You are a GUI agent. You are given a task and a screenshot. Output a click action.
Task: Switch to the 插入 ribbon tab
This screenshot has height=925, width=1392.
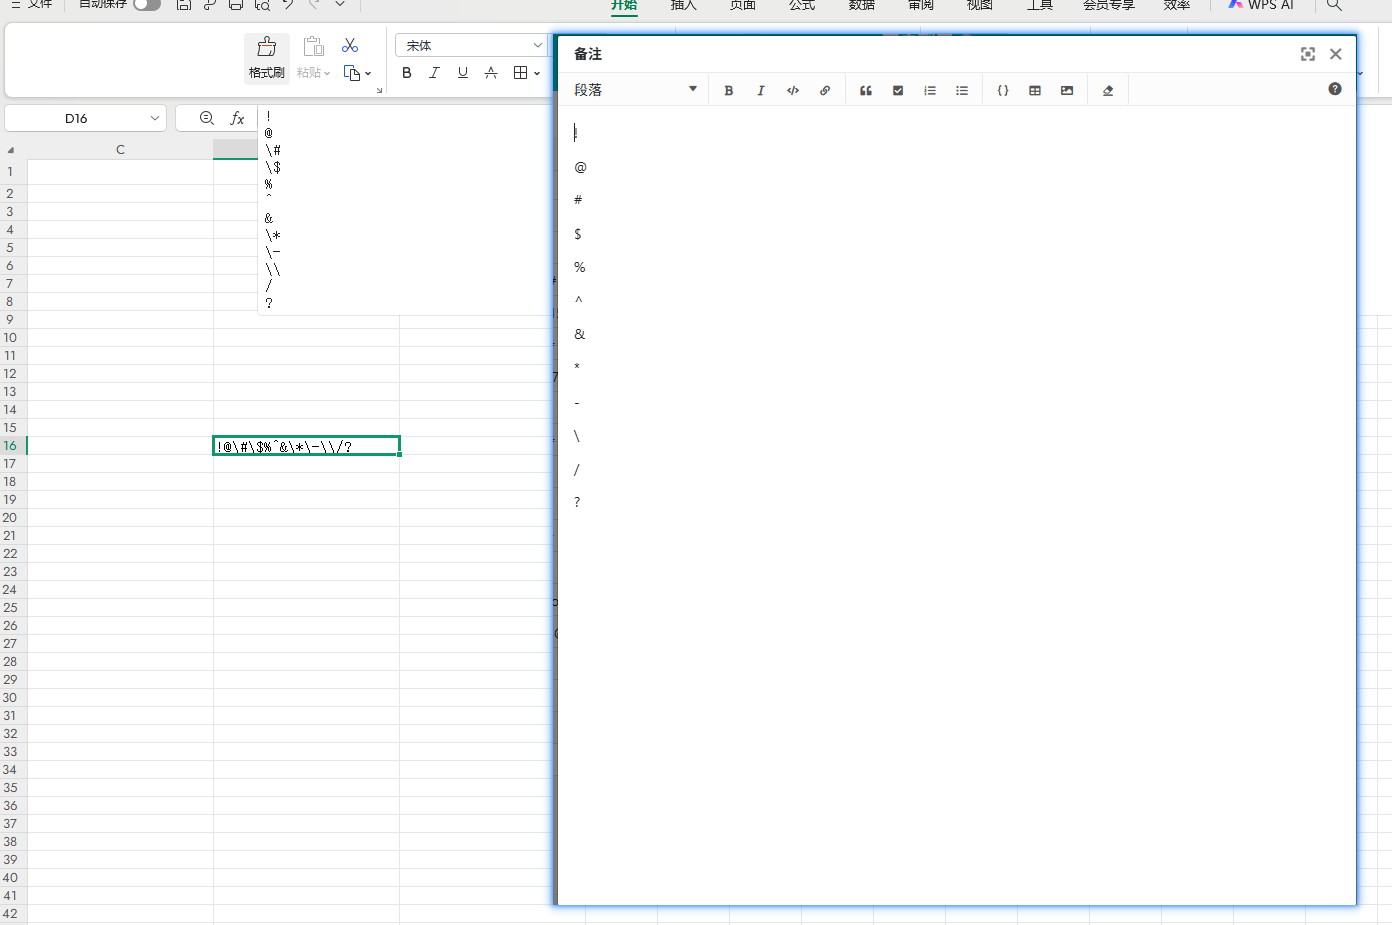click(x=683, y=5)
